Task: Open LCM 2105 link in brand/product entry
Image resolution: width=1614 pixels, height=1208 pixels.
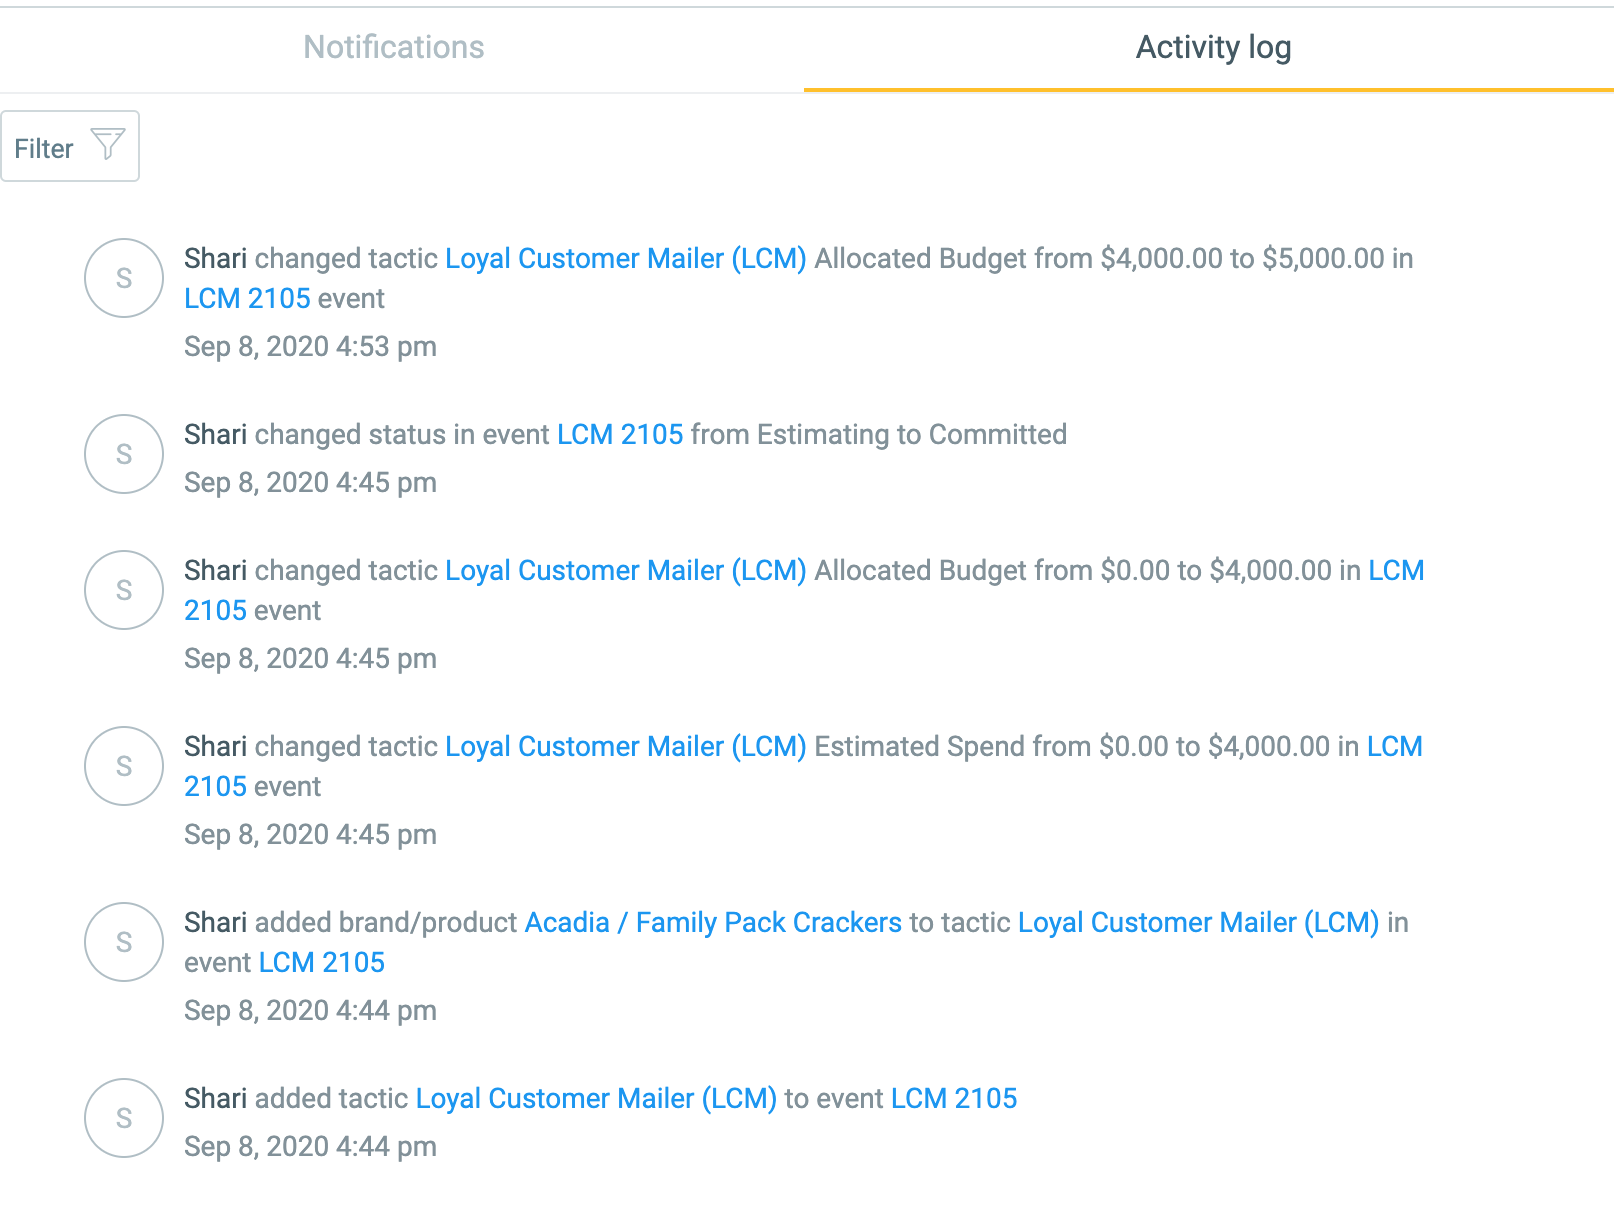Action: (x=322, y=962)
